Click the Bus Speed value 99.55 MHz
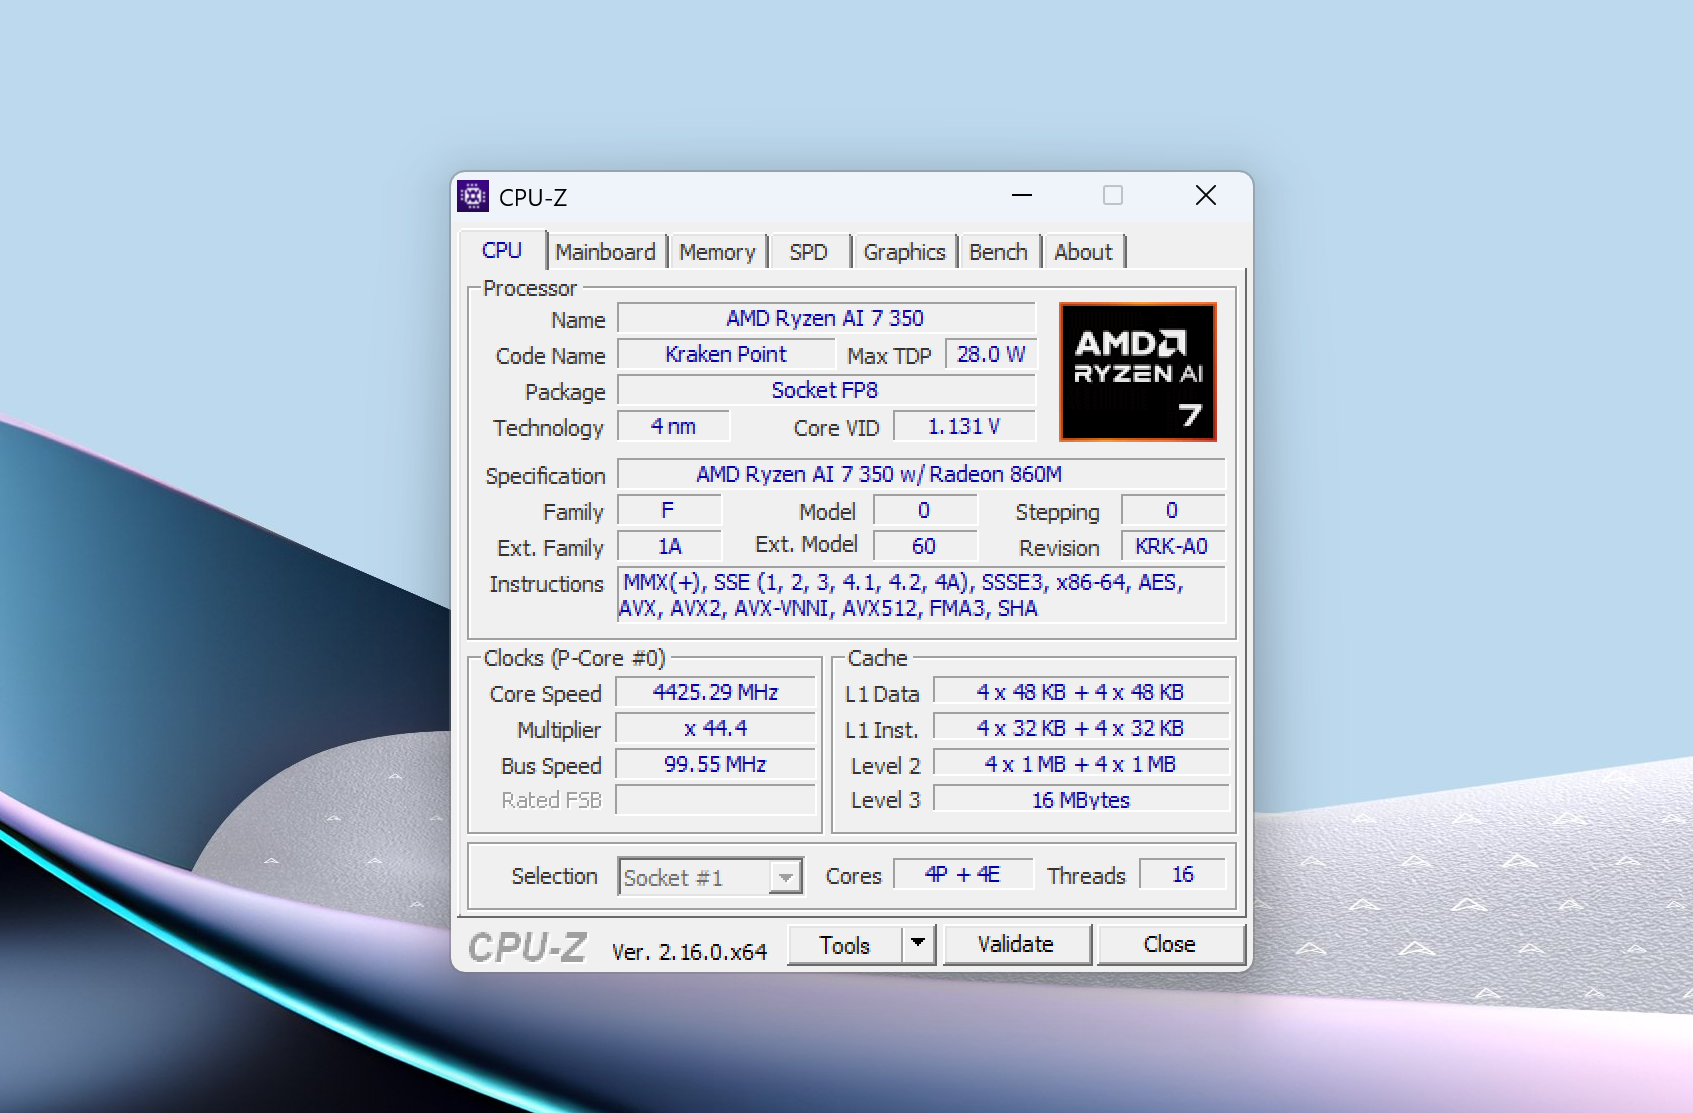Screen dimensions: 1693x1113 coord(715,764)
